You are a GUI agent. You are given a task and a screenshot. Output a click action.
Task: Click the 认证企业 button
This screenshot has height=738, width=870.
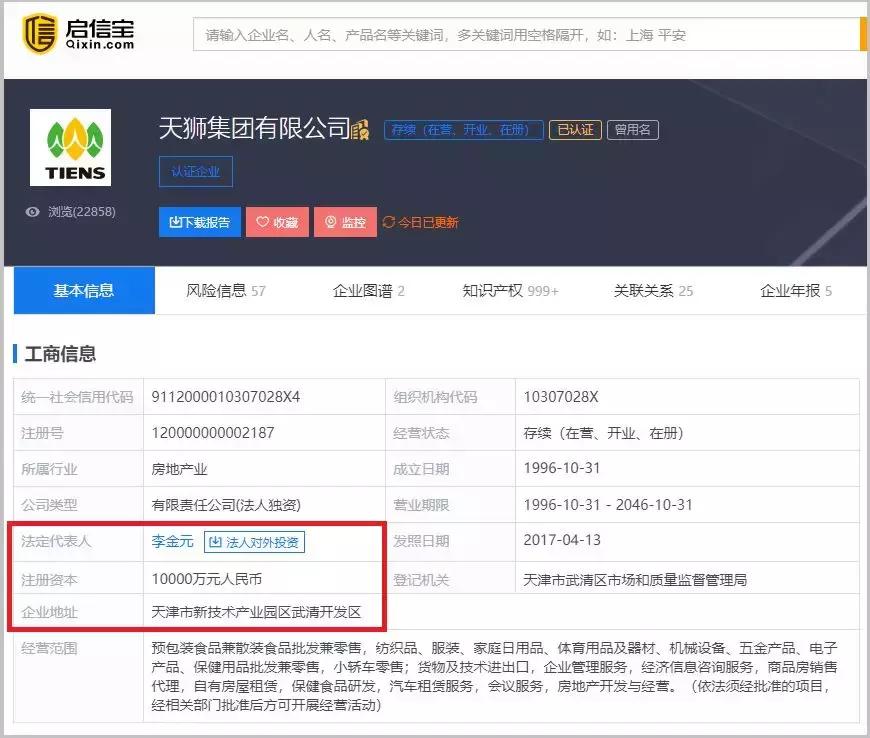pos(196,172)
